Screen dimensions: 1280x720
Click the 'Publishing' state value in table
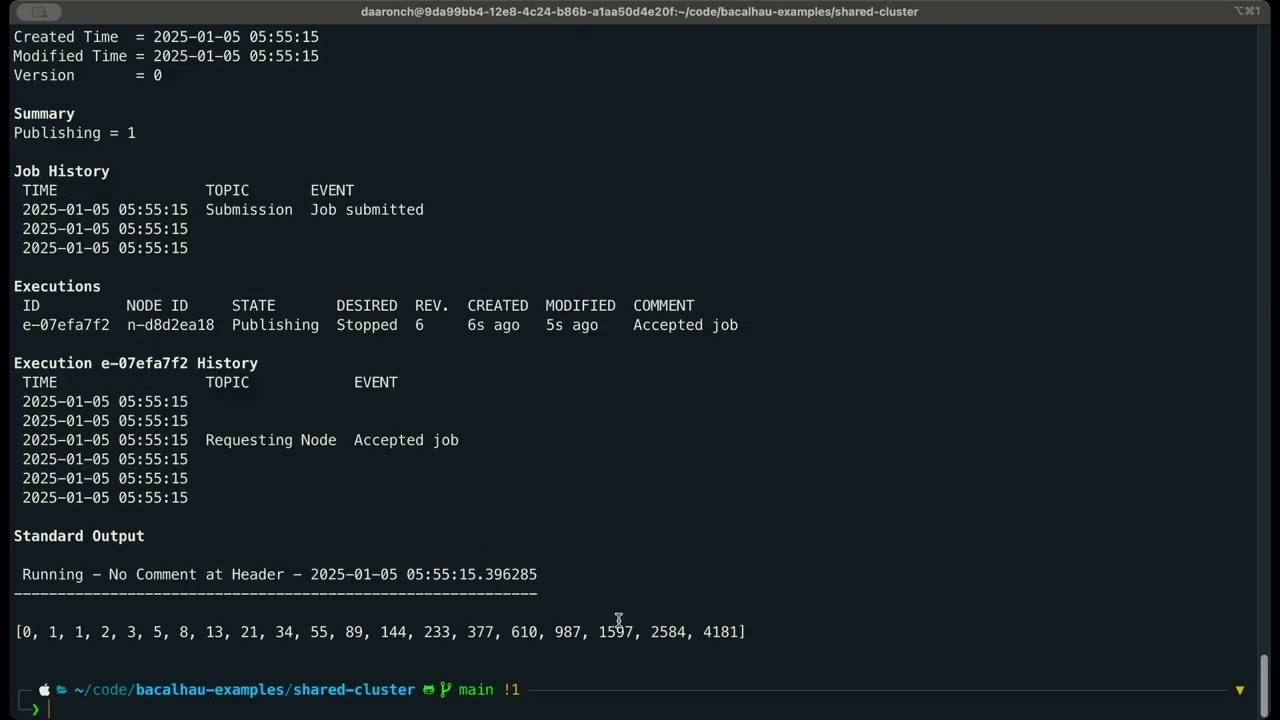click(x=275, y=325)
